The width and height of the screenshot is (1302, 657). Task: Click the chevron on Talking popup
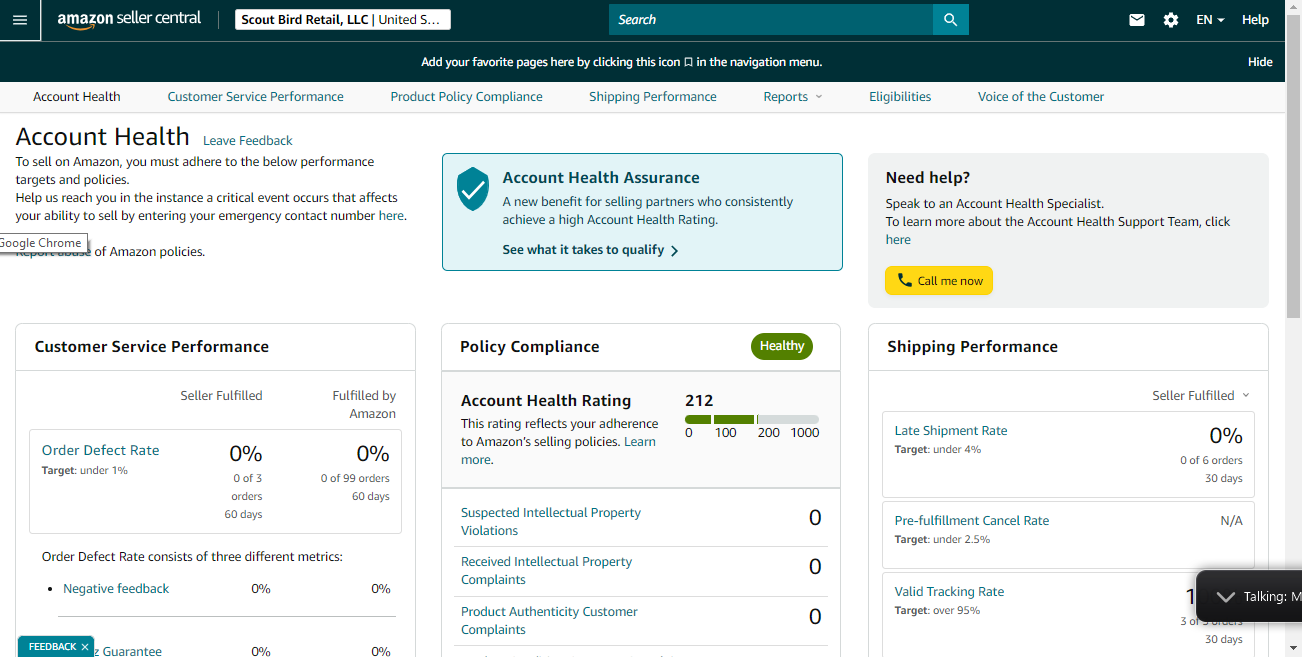coord(1225,596)
